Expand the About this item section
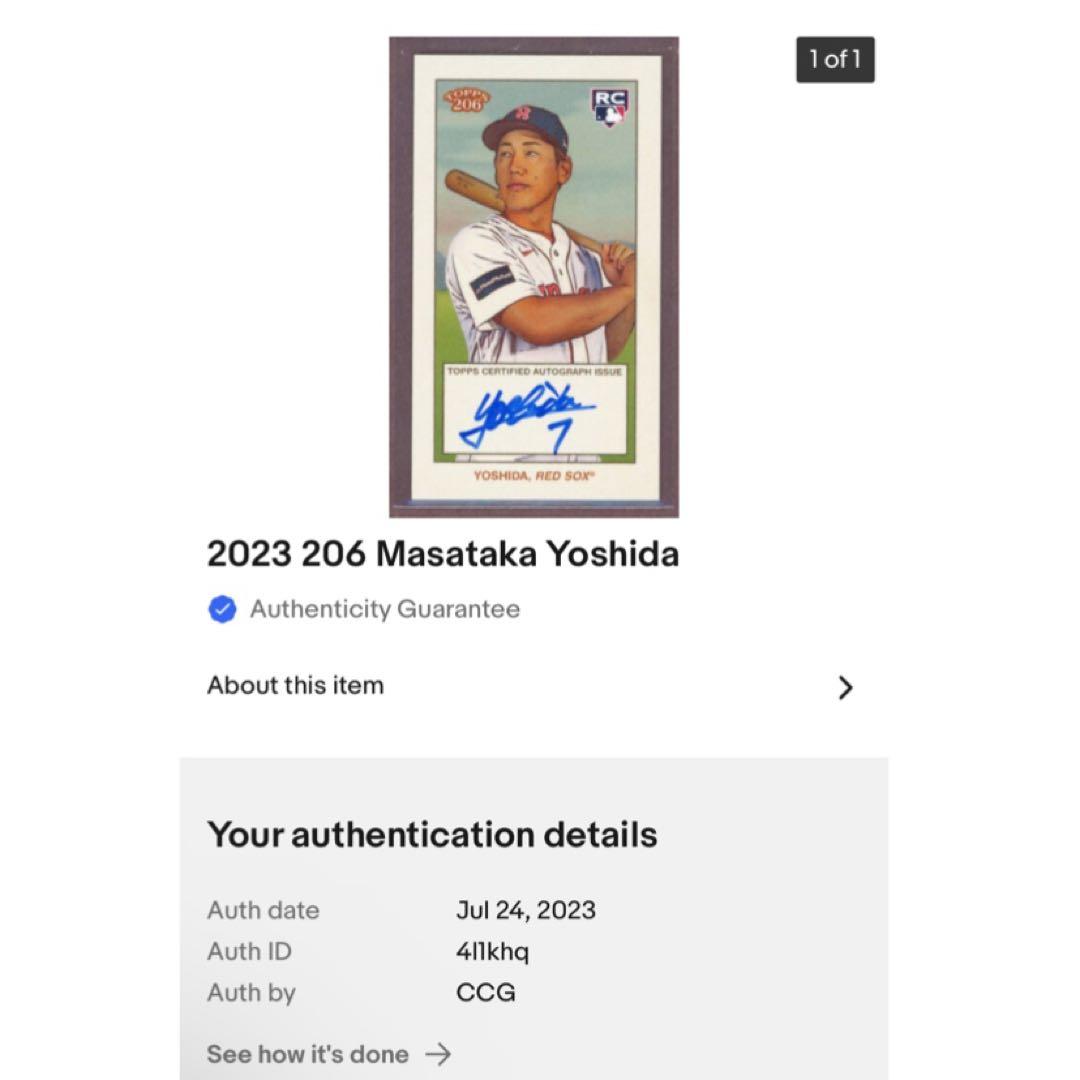Viewport: 1080px width, 1080px height. (x=295, y=686)
